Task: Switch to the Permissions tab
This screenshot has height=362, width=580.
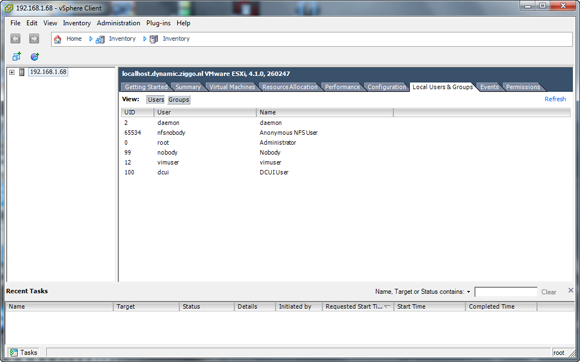Action: [523, 87]
